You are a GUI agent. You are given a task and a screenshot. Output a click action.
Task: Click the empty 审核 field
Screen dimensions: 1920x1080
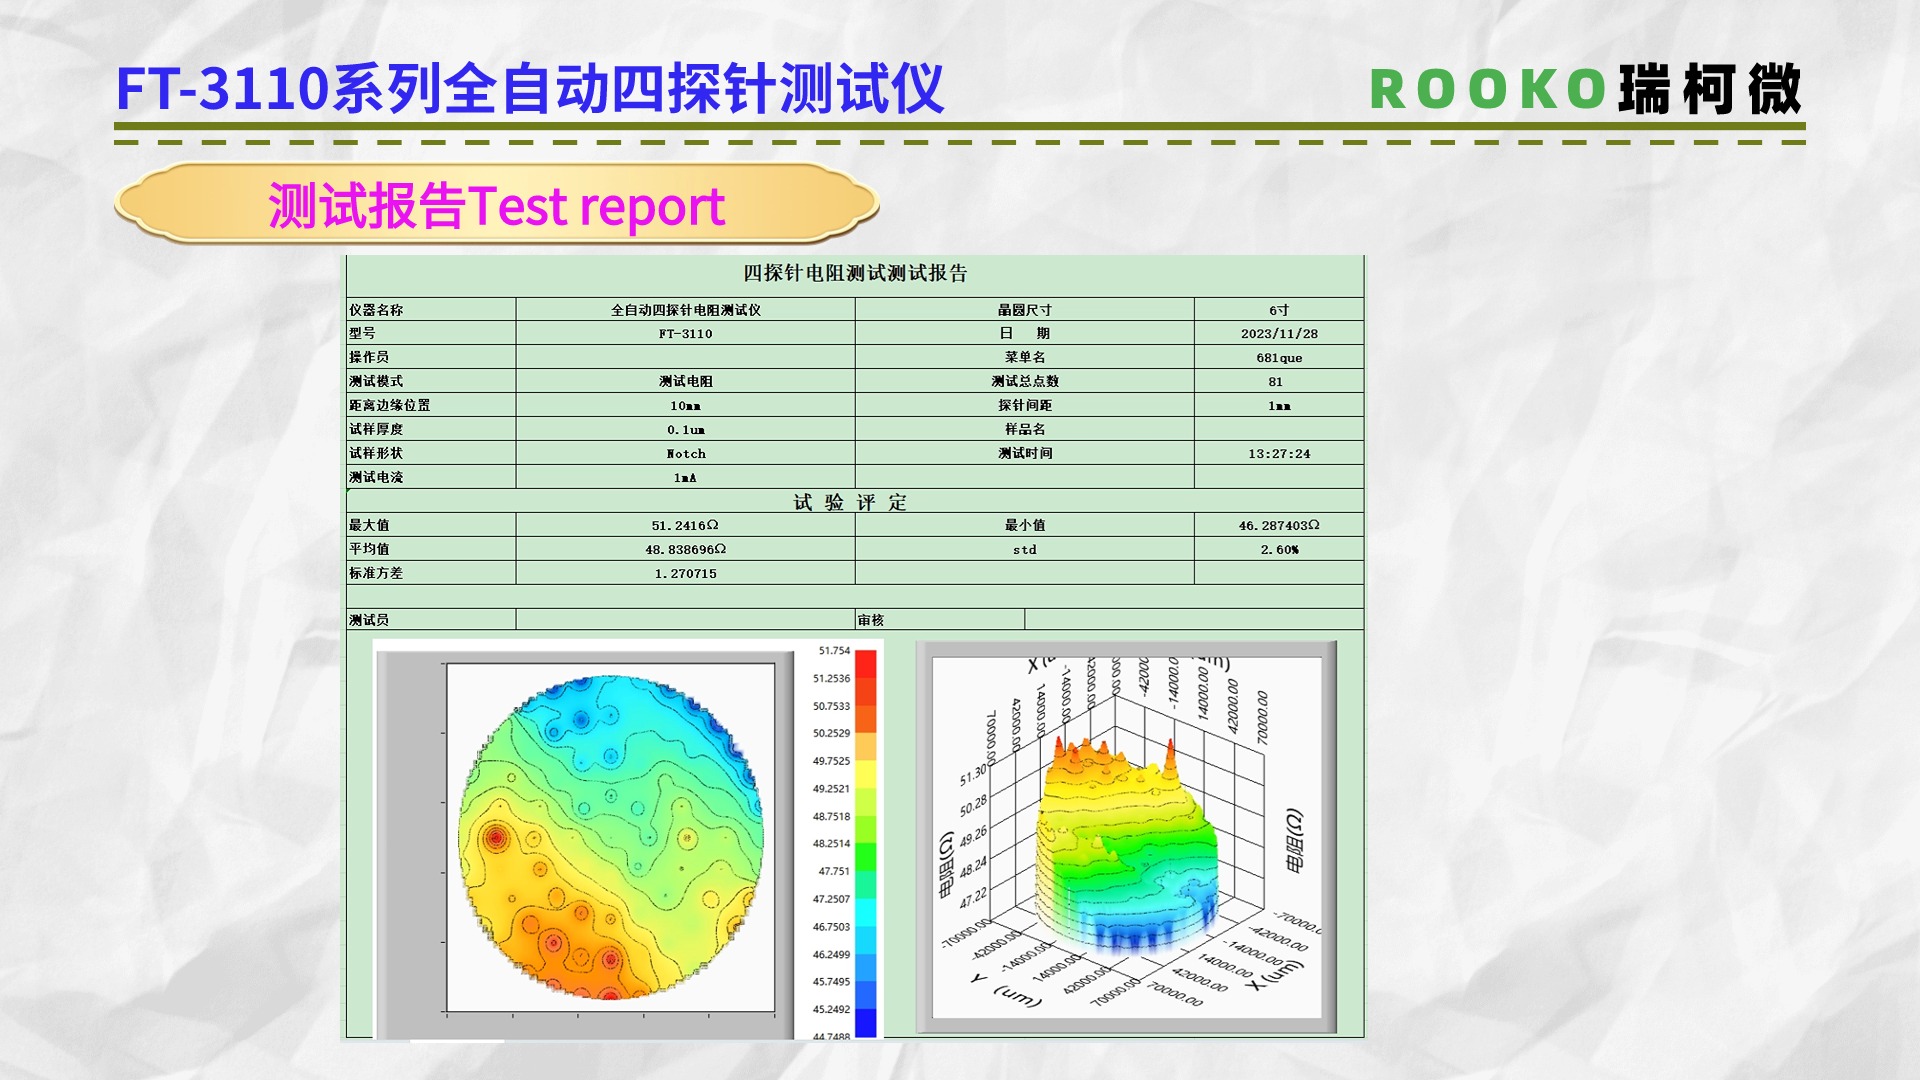point(1193,620)
